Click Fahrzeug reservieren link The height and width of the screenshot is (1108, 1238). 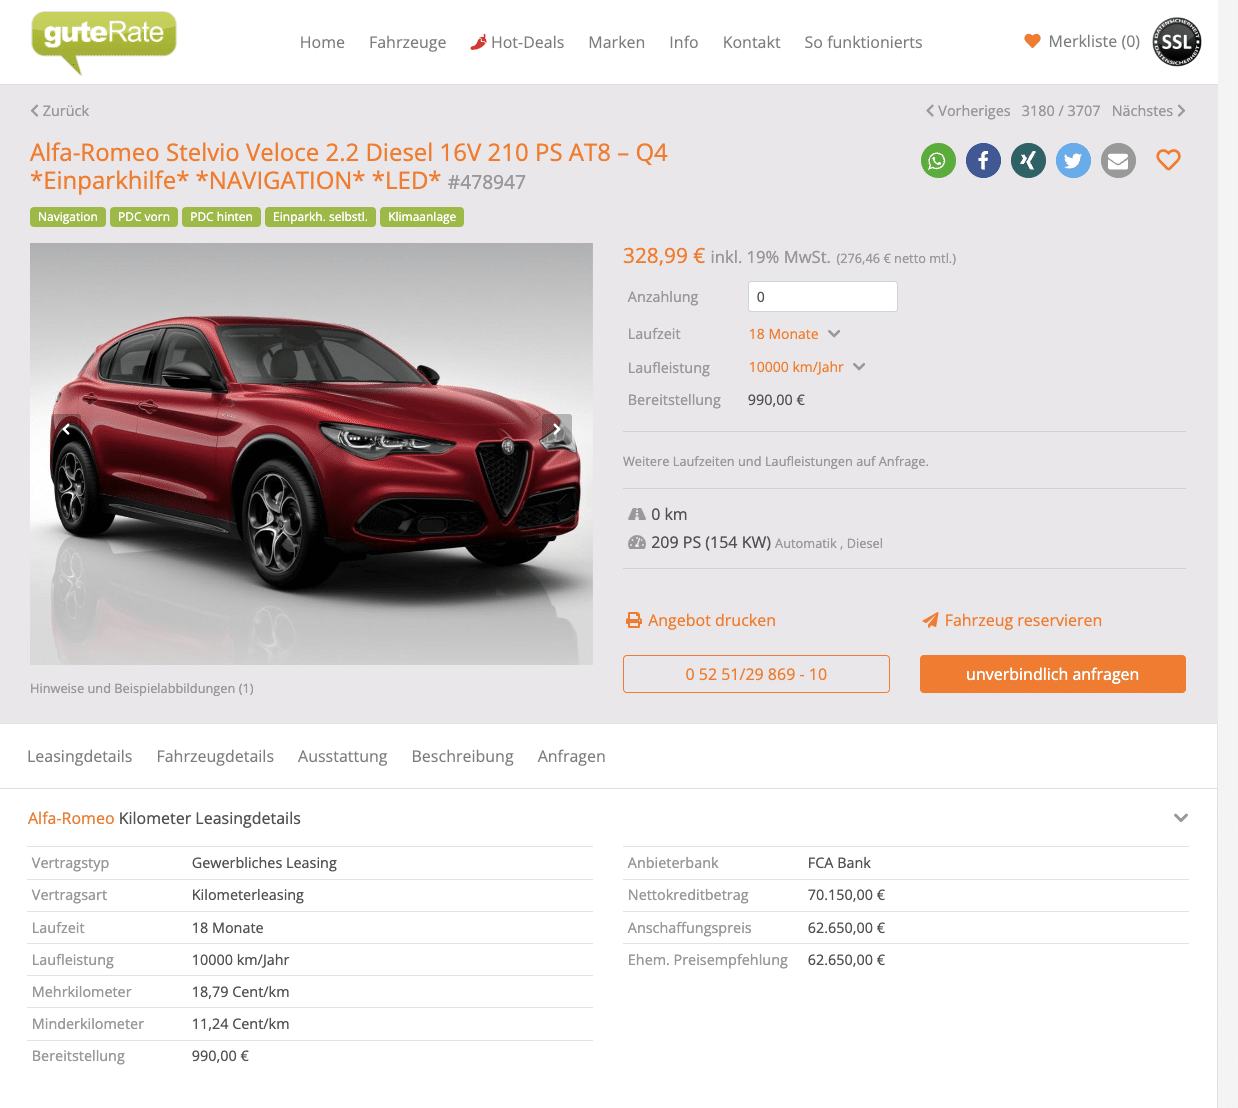(1012, 620)
